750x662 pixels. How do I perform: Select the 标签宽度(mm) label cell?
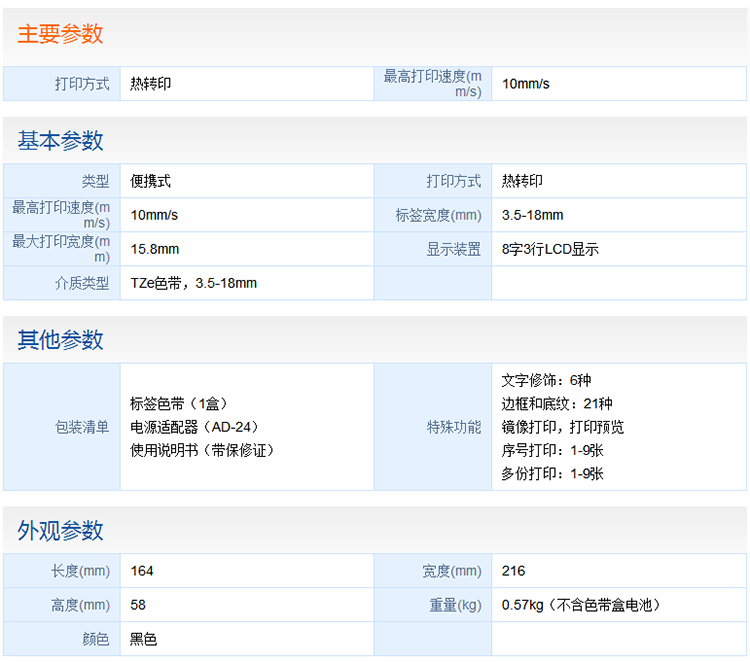[x=438, y=215]
